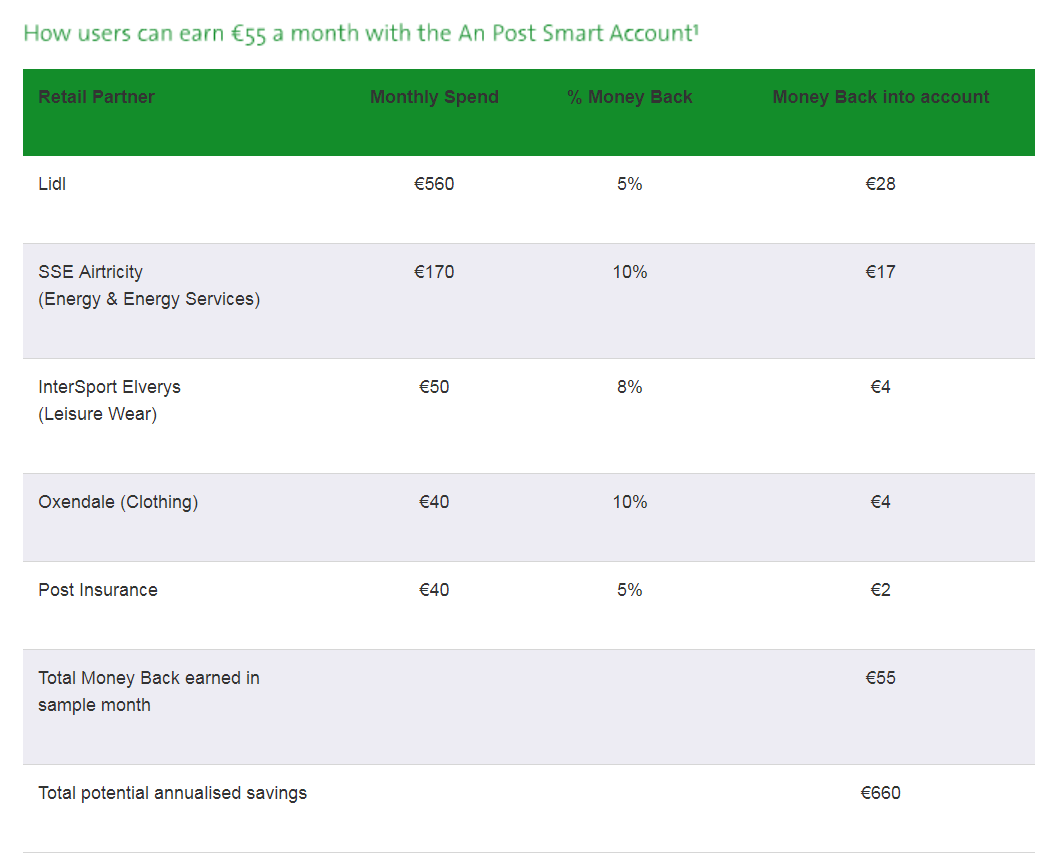Select the Retail Partner column header
Image resolution: width=1053 pixels, height=863 pixels.
96,97
